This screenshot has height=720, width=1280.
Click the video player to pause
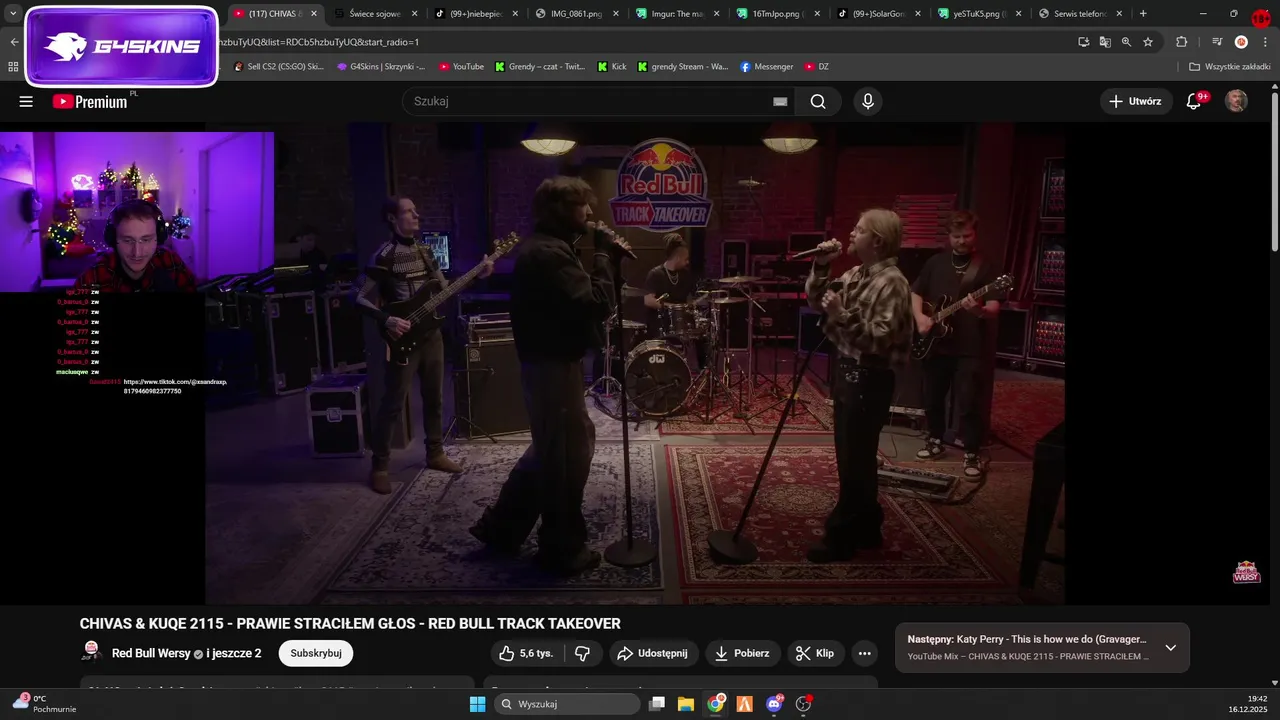tap(635, 363)
